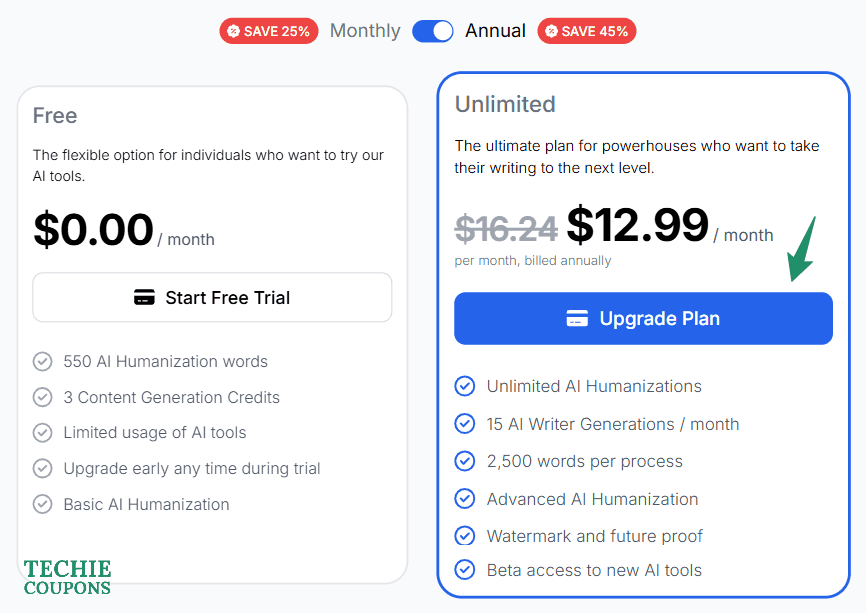866x613 pixels.
Task: Click the card icon in Start Free Trial
Action: [144, 298]
